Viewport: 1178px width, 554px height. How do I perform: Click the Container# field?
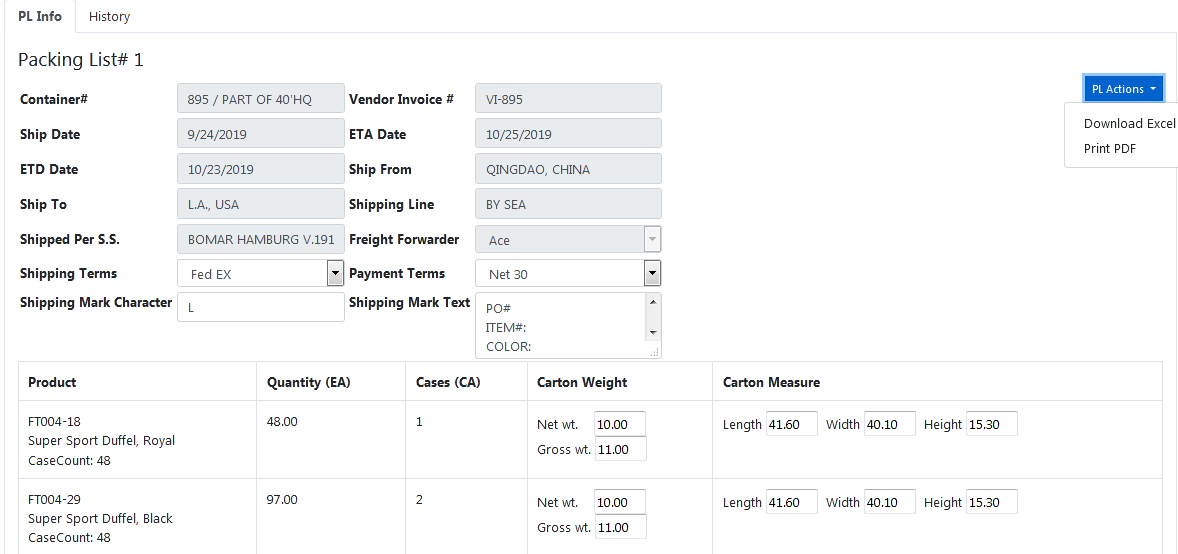point(260,99)
